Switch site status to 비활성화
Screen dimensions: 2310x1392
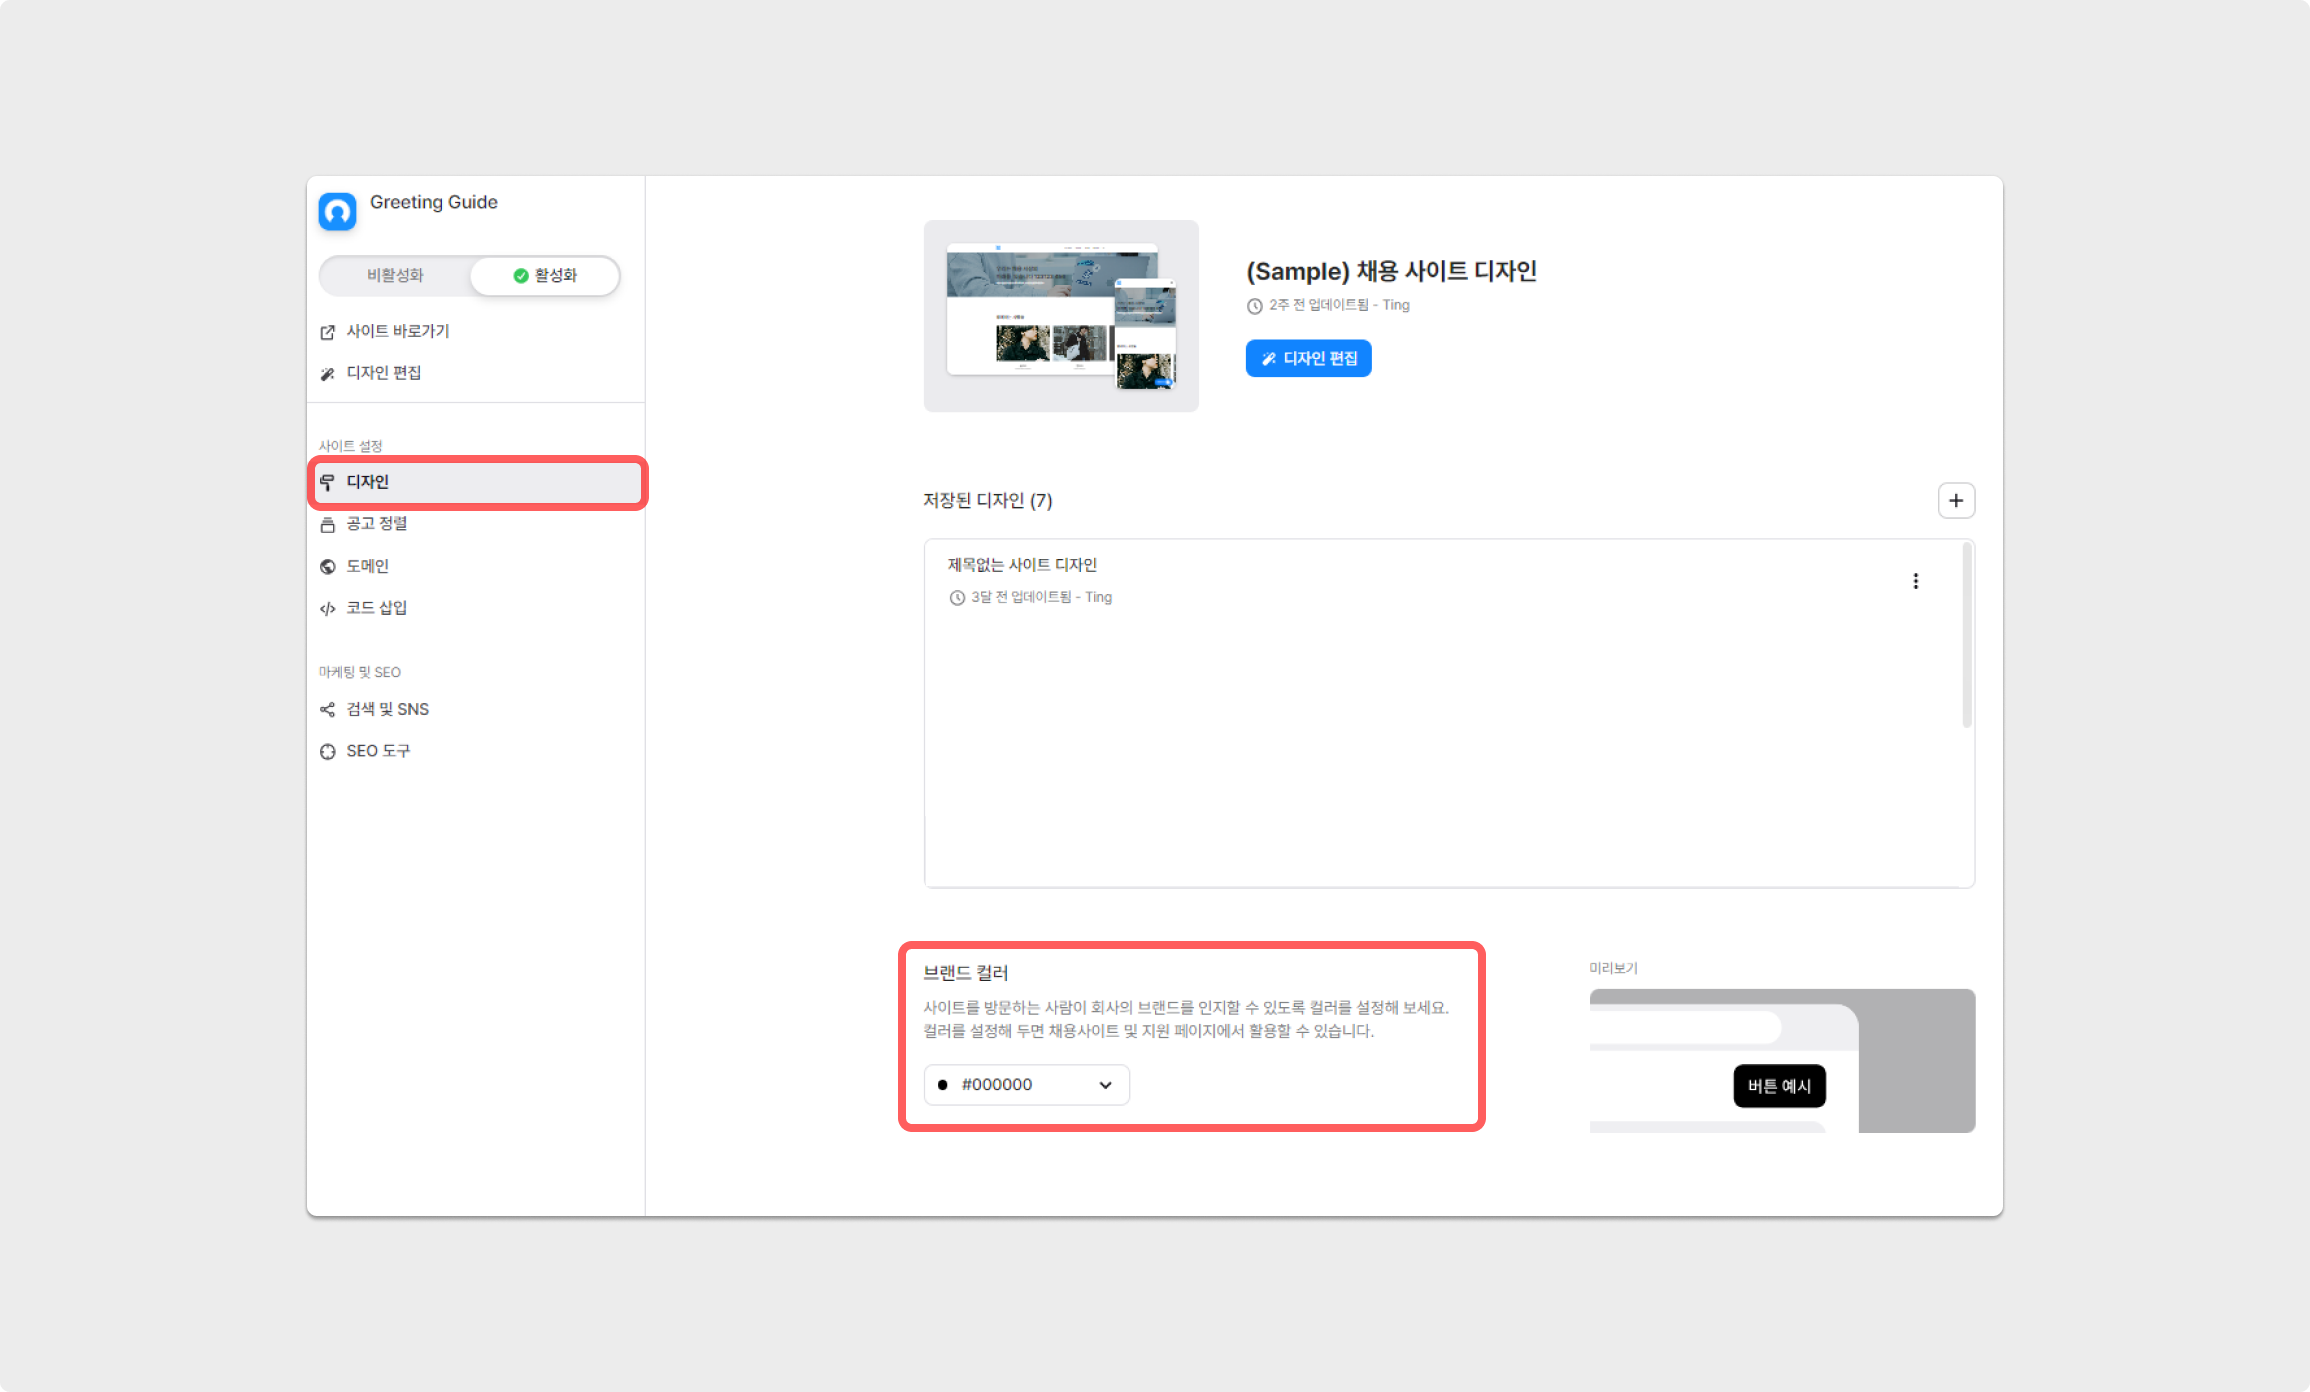(395, 276)
